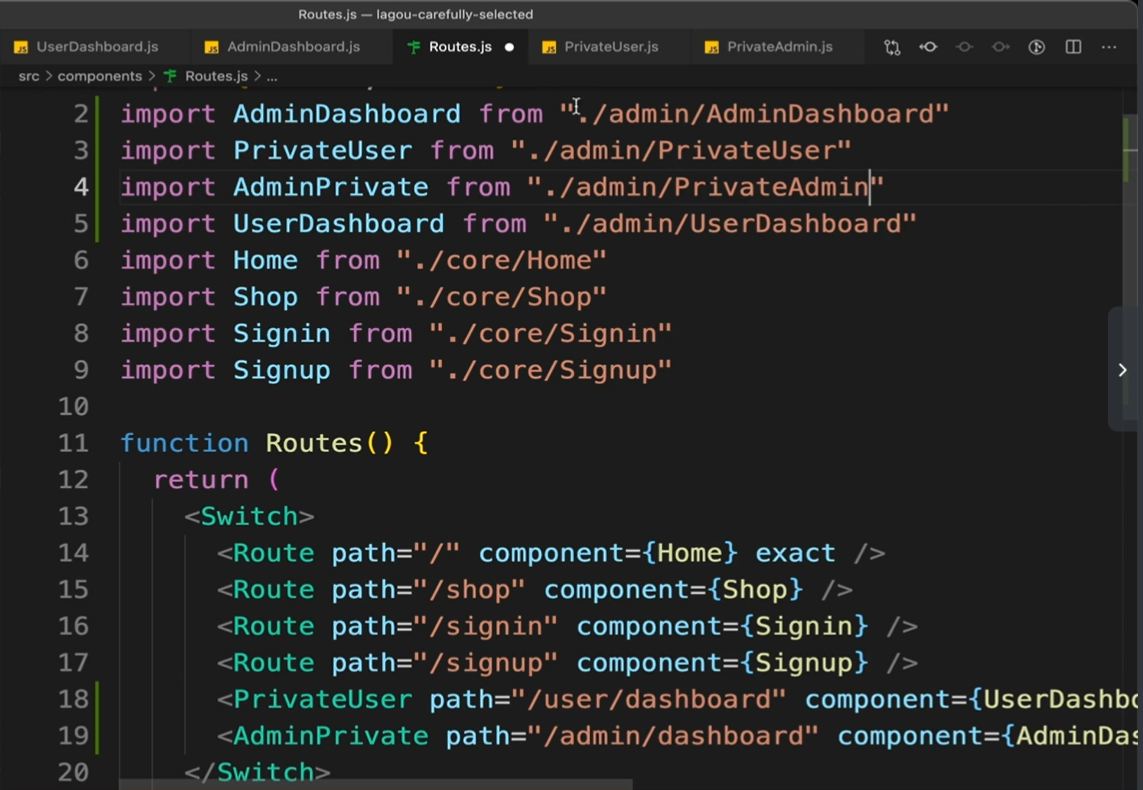Click line number 18 in the gutter
The height and width of the screenshot is (790, 1143).
[x=73, y=699]
